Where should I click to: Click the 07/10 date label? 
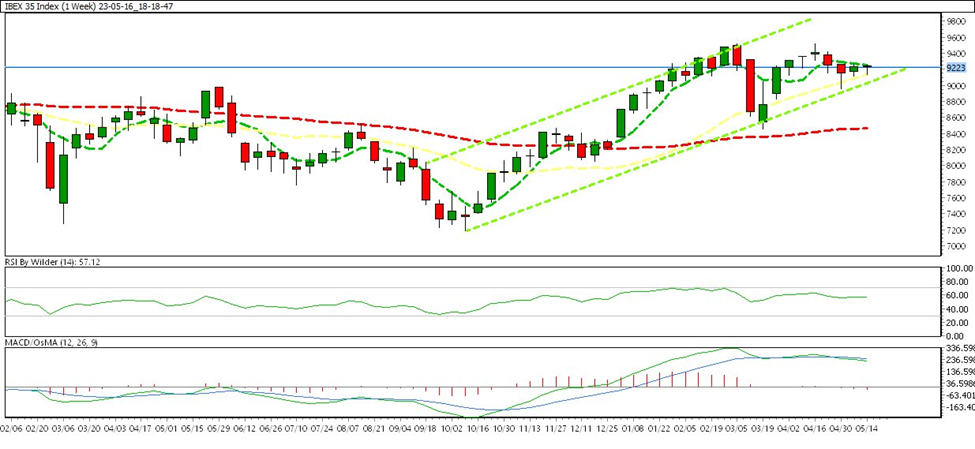tap(296, 429)
